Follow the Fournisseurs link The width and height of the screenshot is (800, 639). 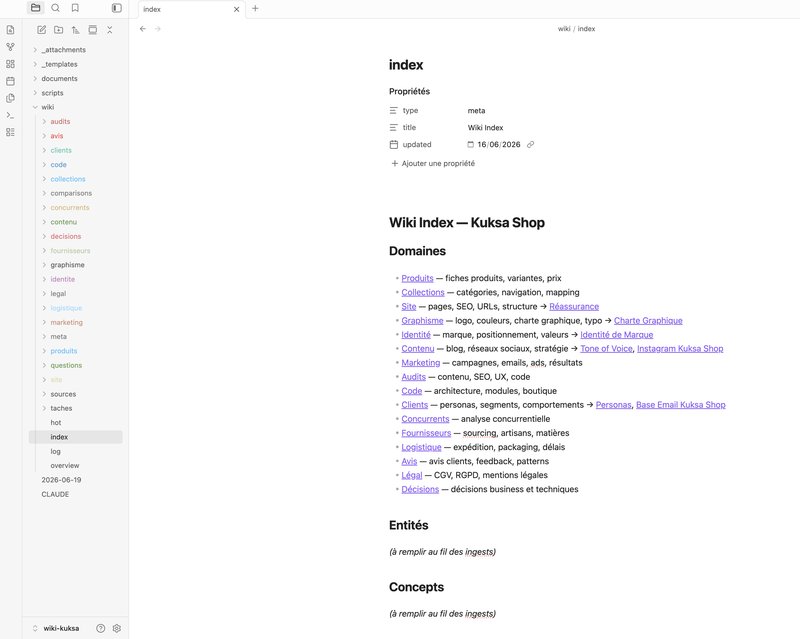(x=426, y=433)
